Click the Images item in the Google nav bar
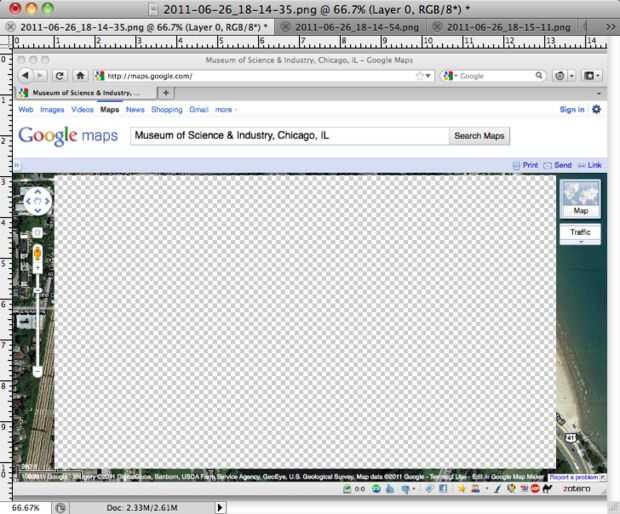This screenshot has width=620, height=514. (x=52, y=110)
